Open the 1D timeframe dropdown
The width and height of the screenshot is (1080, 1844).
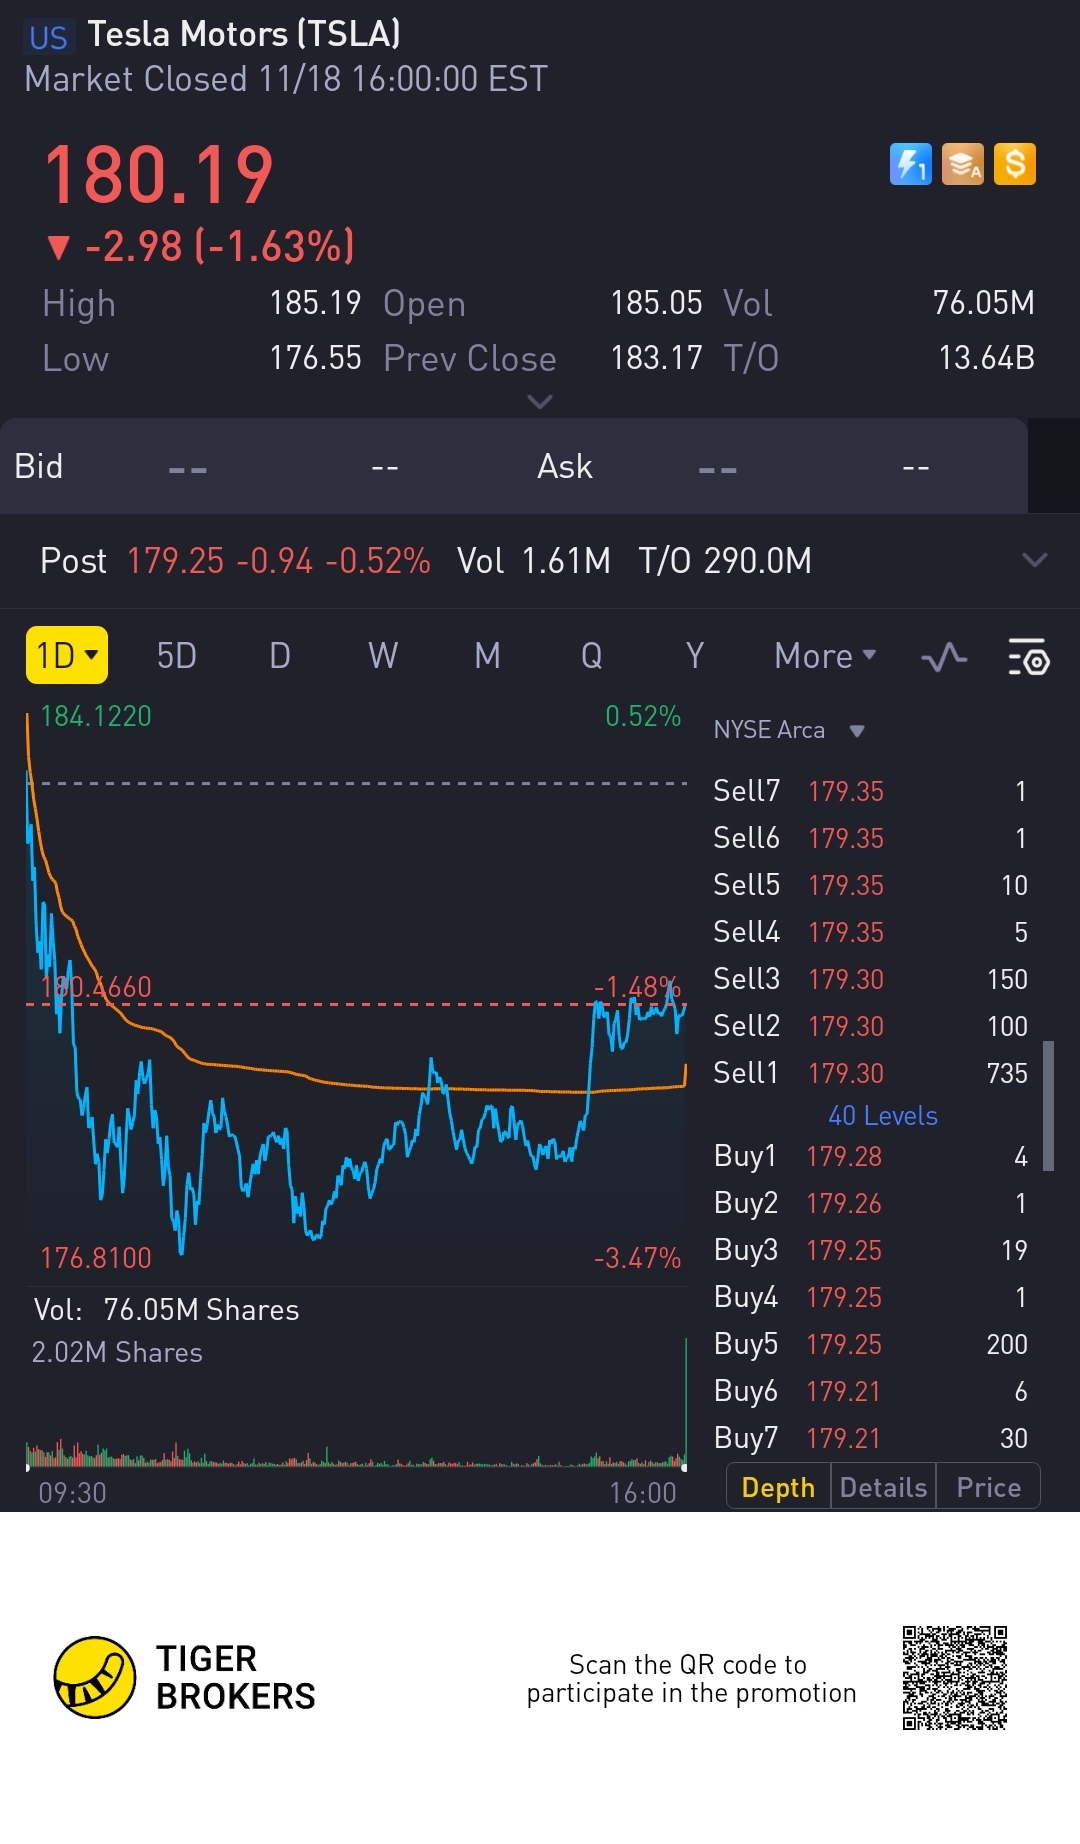tap(67, 655)
